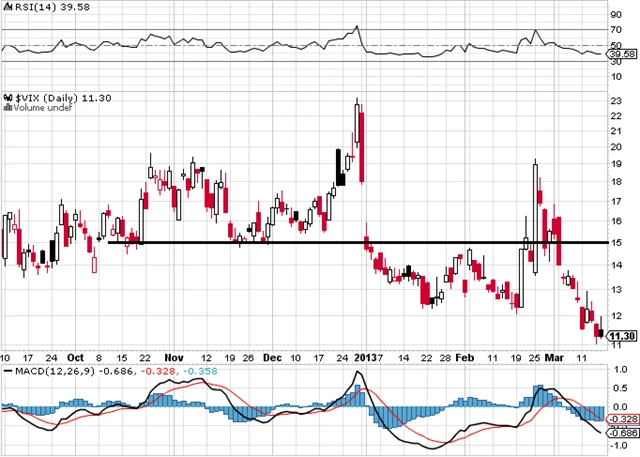Screen dimensions: 640x457
Task: Click the MACD(12,26,9) legend text
Action: (49, 370)
